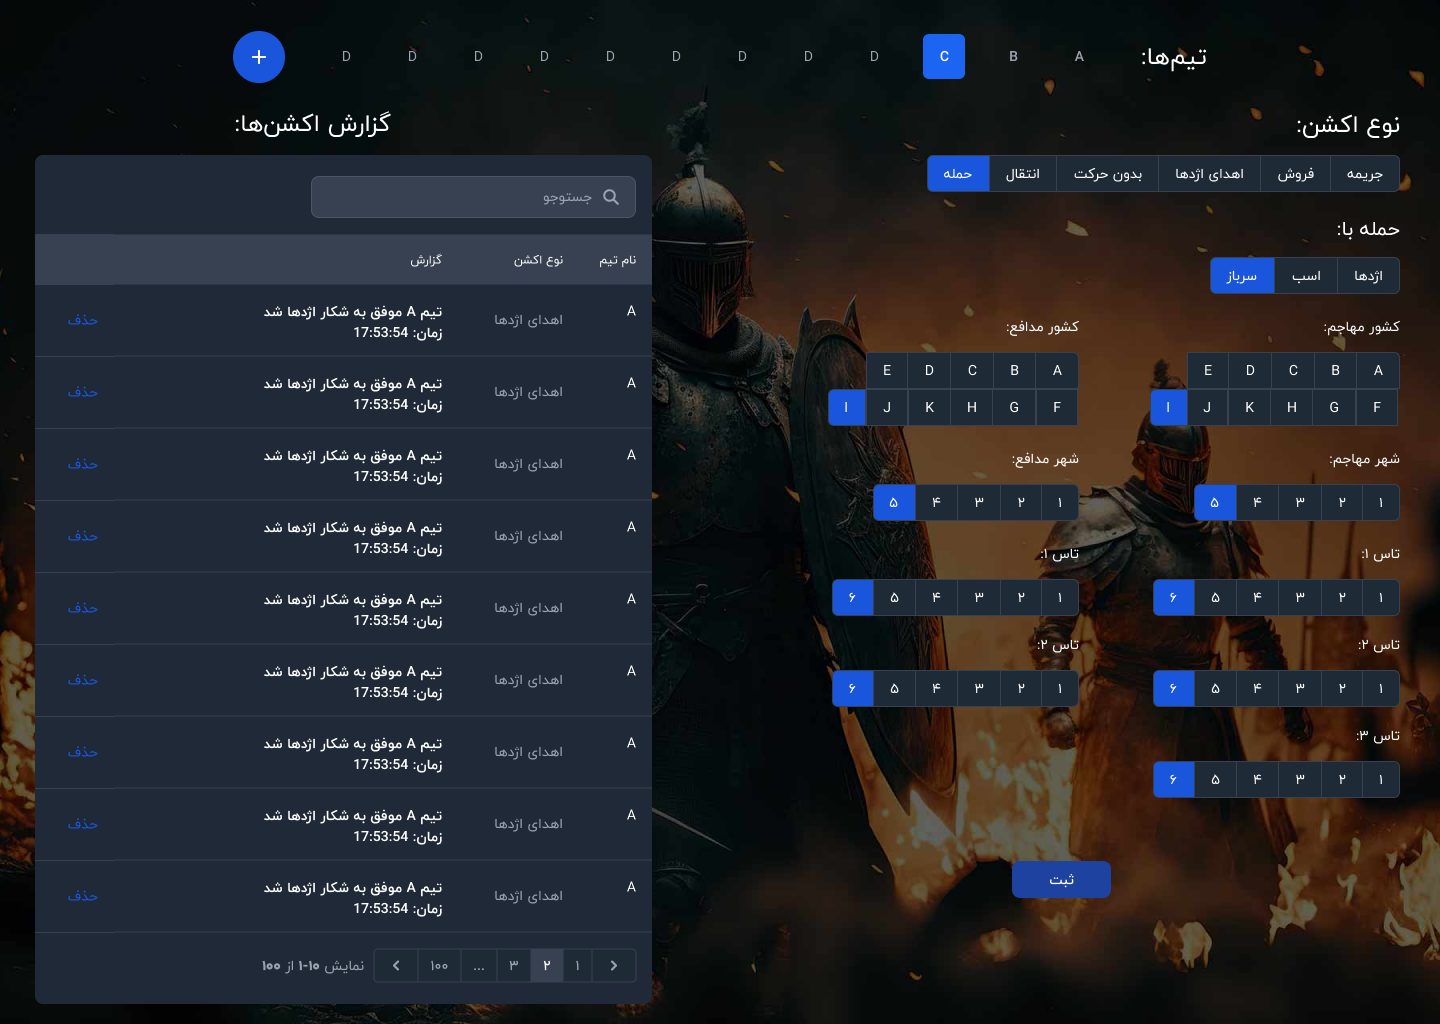Go to next page using pagination arrow
Screen dimensions: 1440x1024
click(397, 965)
